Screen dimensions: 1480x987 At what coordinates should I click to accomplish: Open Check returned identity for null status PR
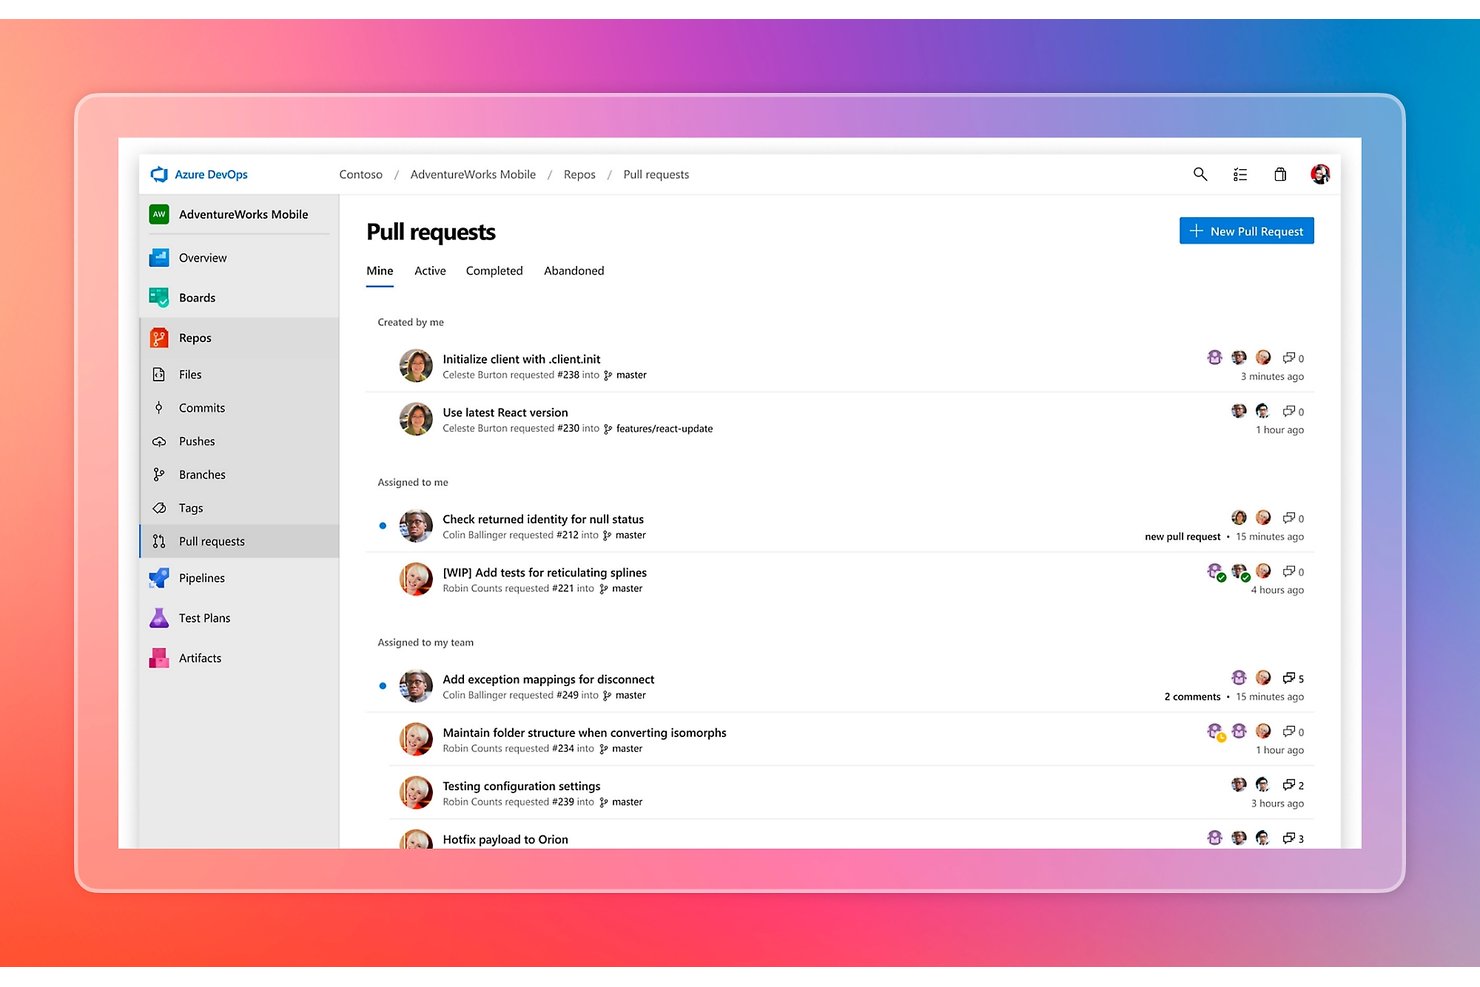pos(543,519)
